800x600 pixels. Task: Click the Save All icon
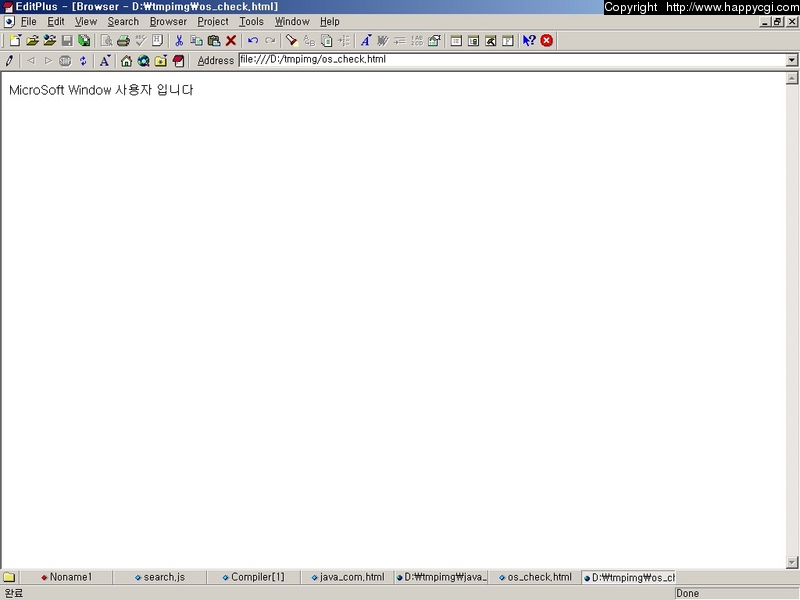84,41
